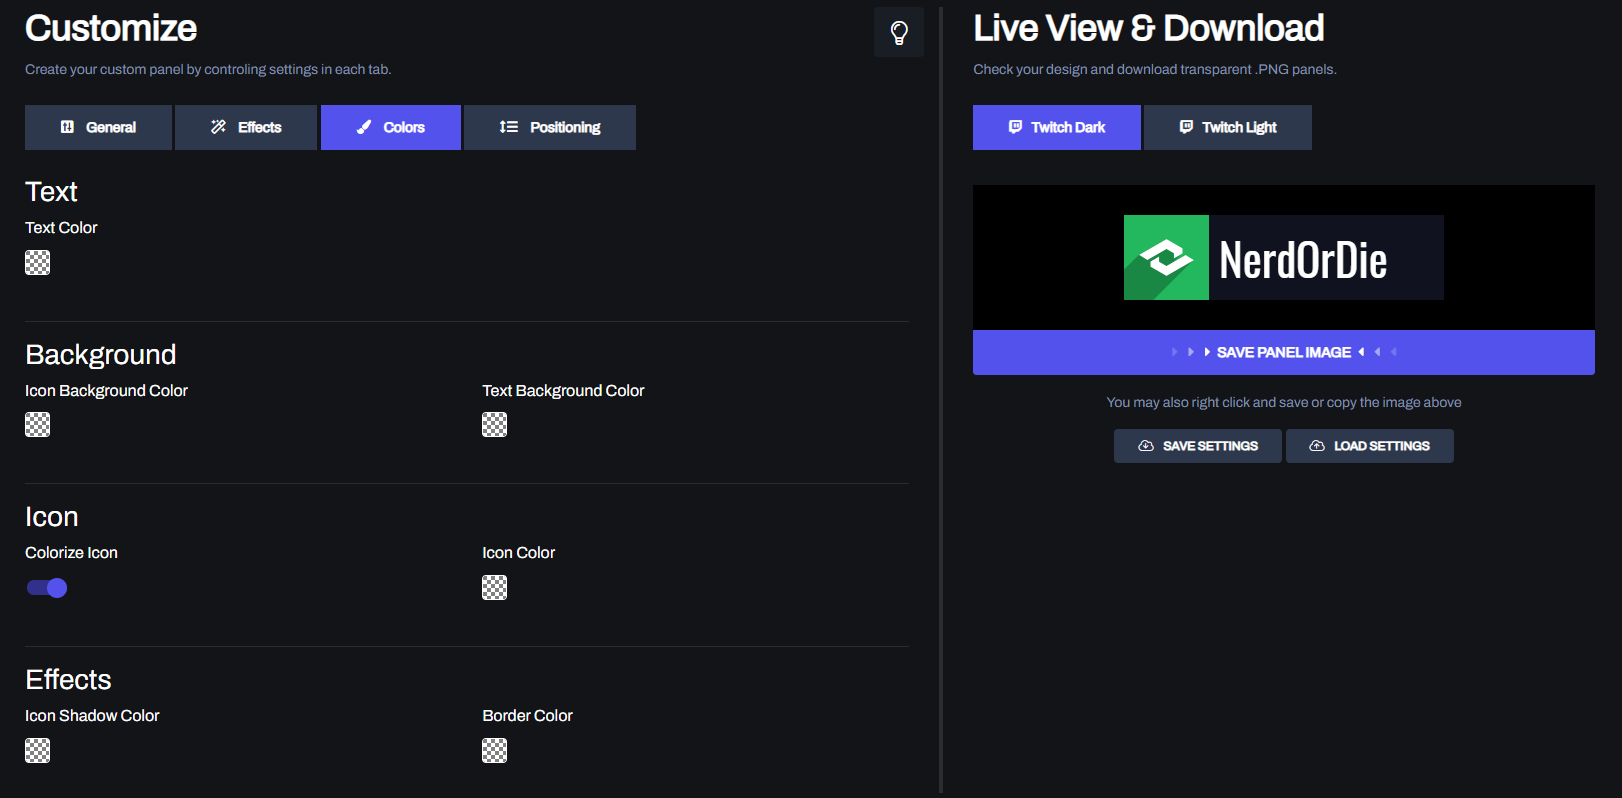Screen dimensions: 1622x798
Task: Click the Twitch logo in Twitch Dark
Action: click(x=1015, y=127)
